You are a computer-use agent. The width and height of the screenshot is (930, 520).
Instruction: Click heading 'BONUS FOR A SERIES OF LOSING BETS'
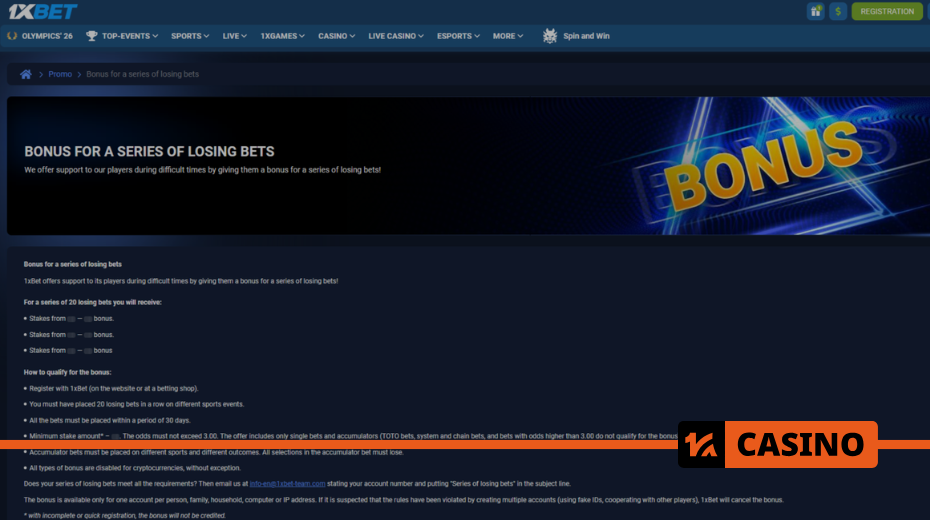click(x=149, y=152)
